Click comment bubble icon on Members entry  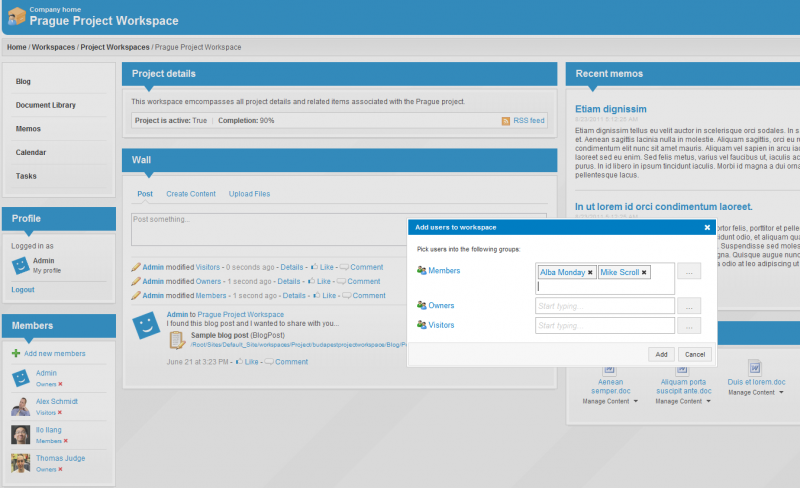click(346, 296)
